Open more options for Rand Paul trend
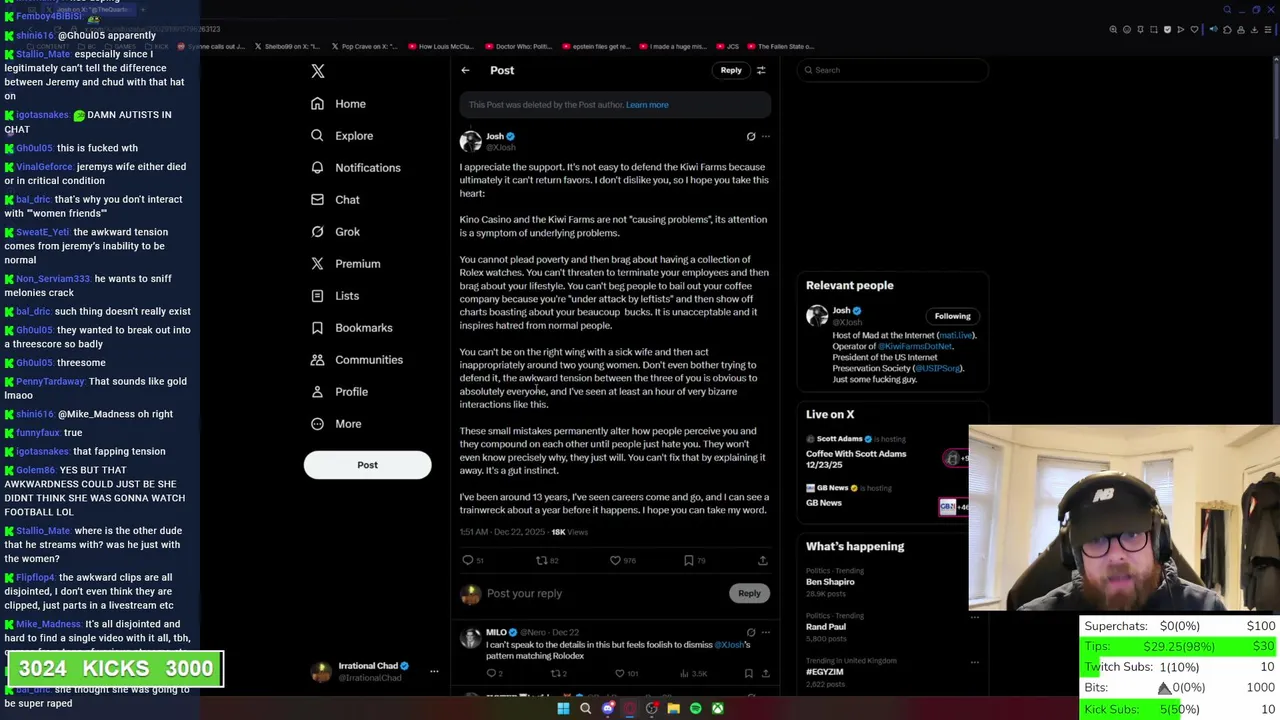The image size is (1280, 720). 975,617
